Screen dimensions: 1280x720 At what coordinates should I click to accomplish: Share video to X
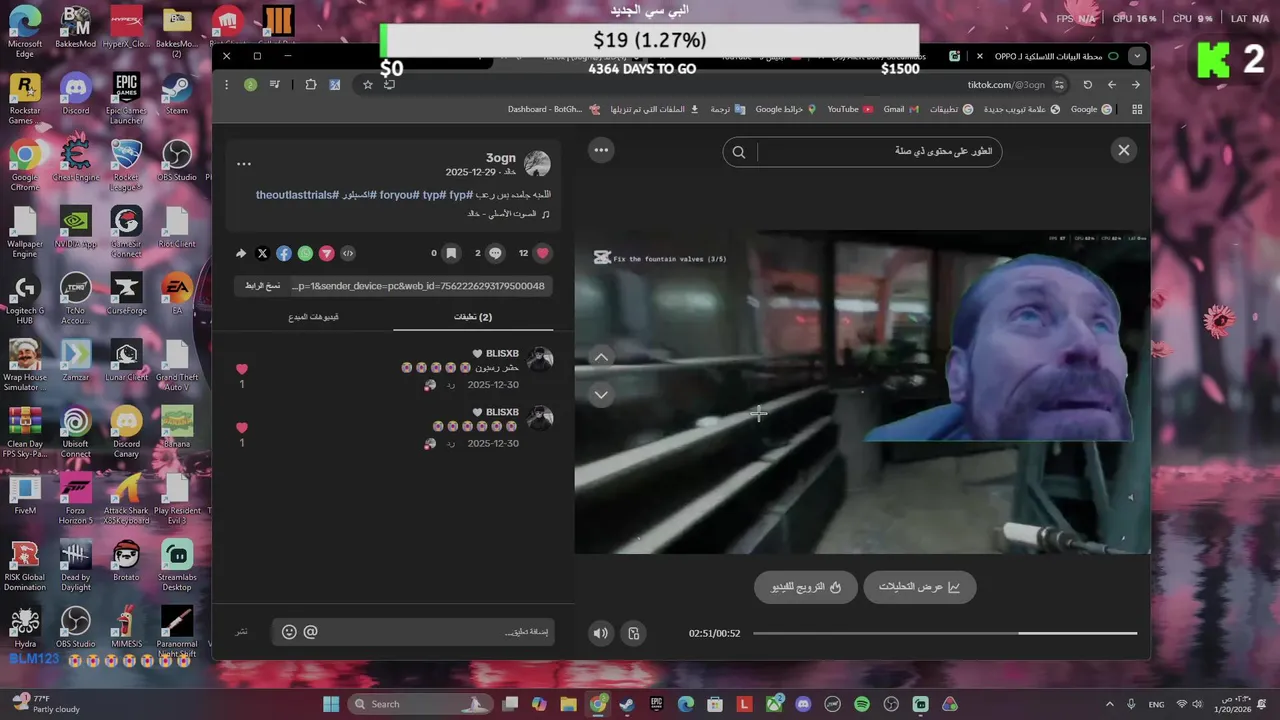tap(262, 253)
